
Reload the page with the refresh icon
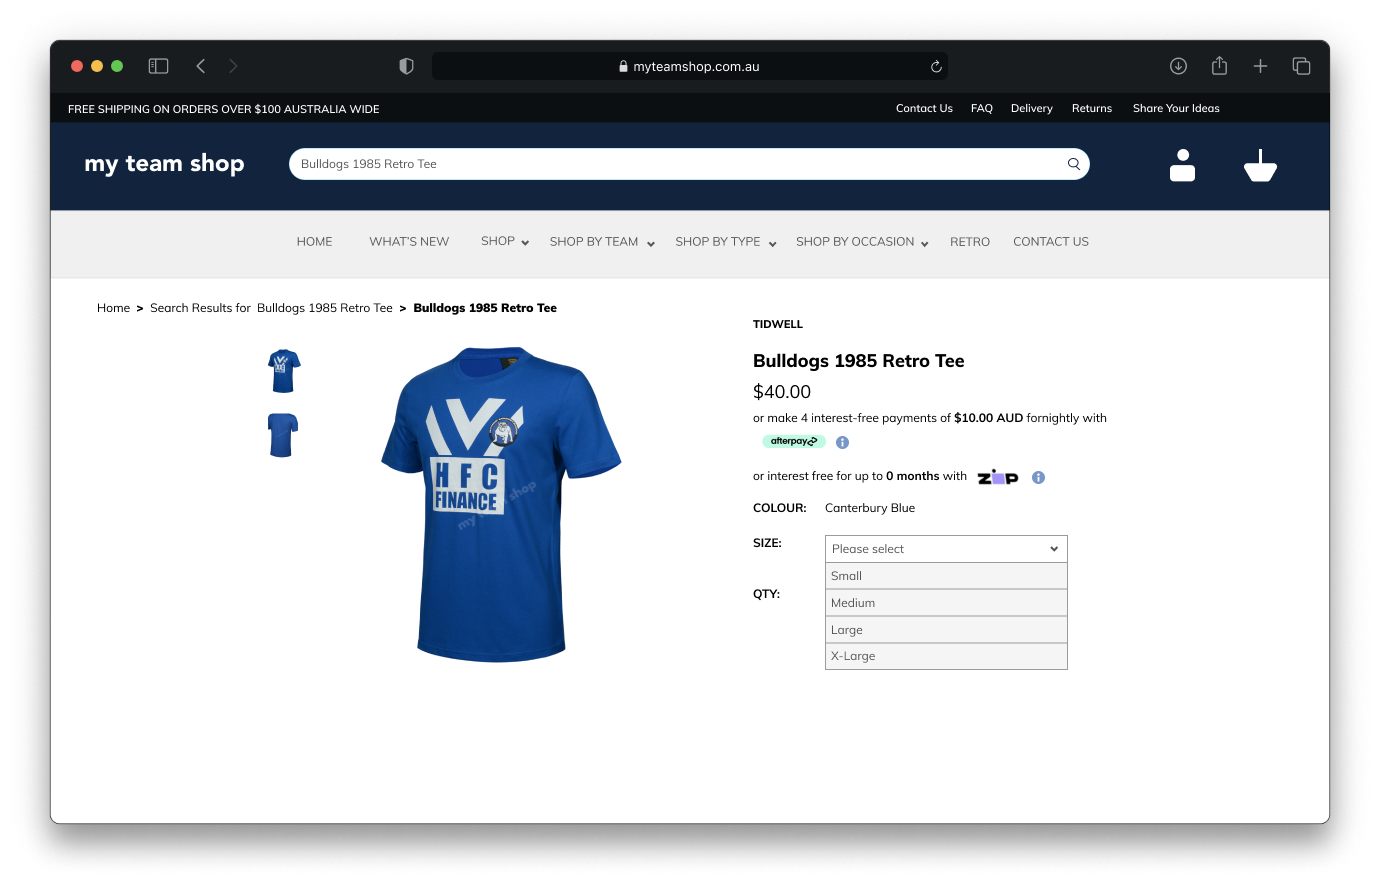tap(936, 67)
